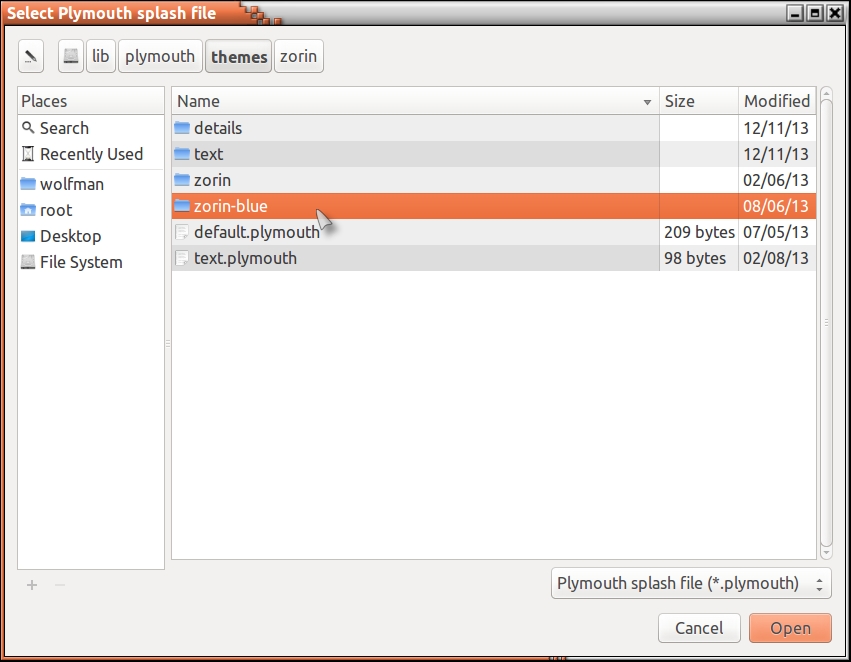Go to Desktop in Places sidebar
The image size is (851, 662).
(x=70, y=236)
